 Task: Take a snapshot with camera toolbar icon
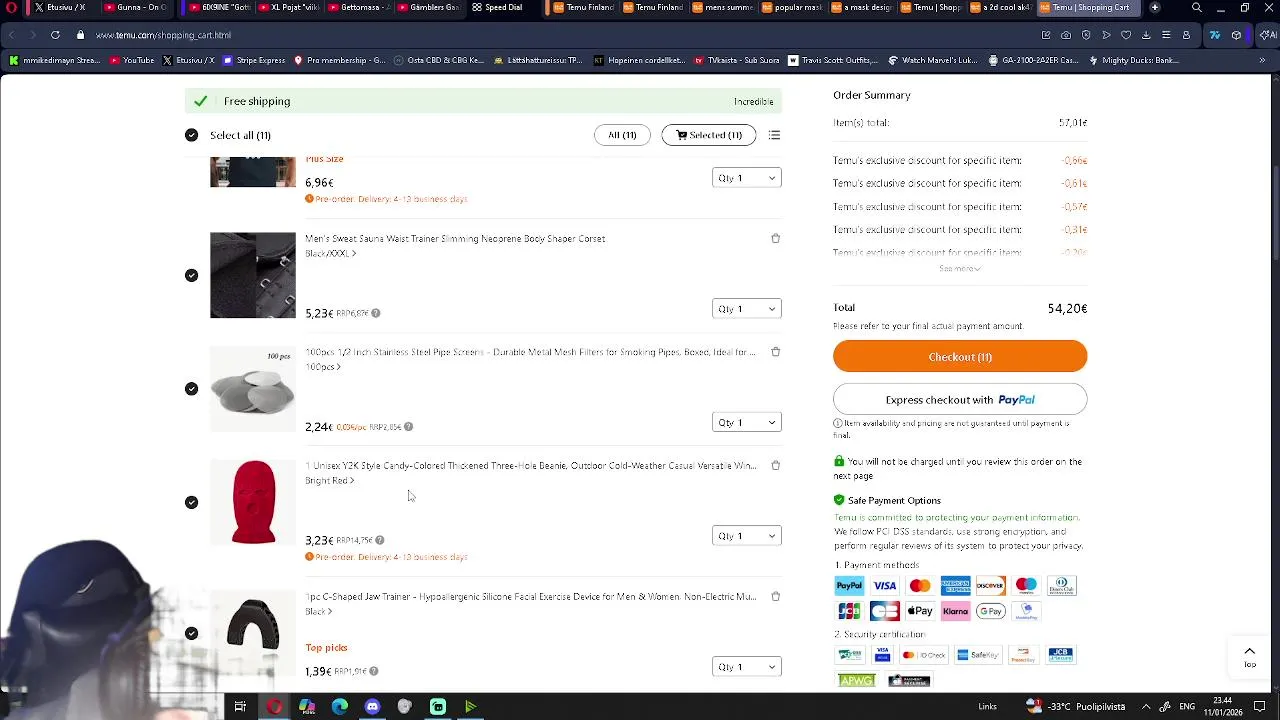tap(1066, 35)
